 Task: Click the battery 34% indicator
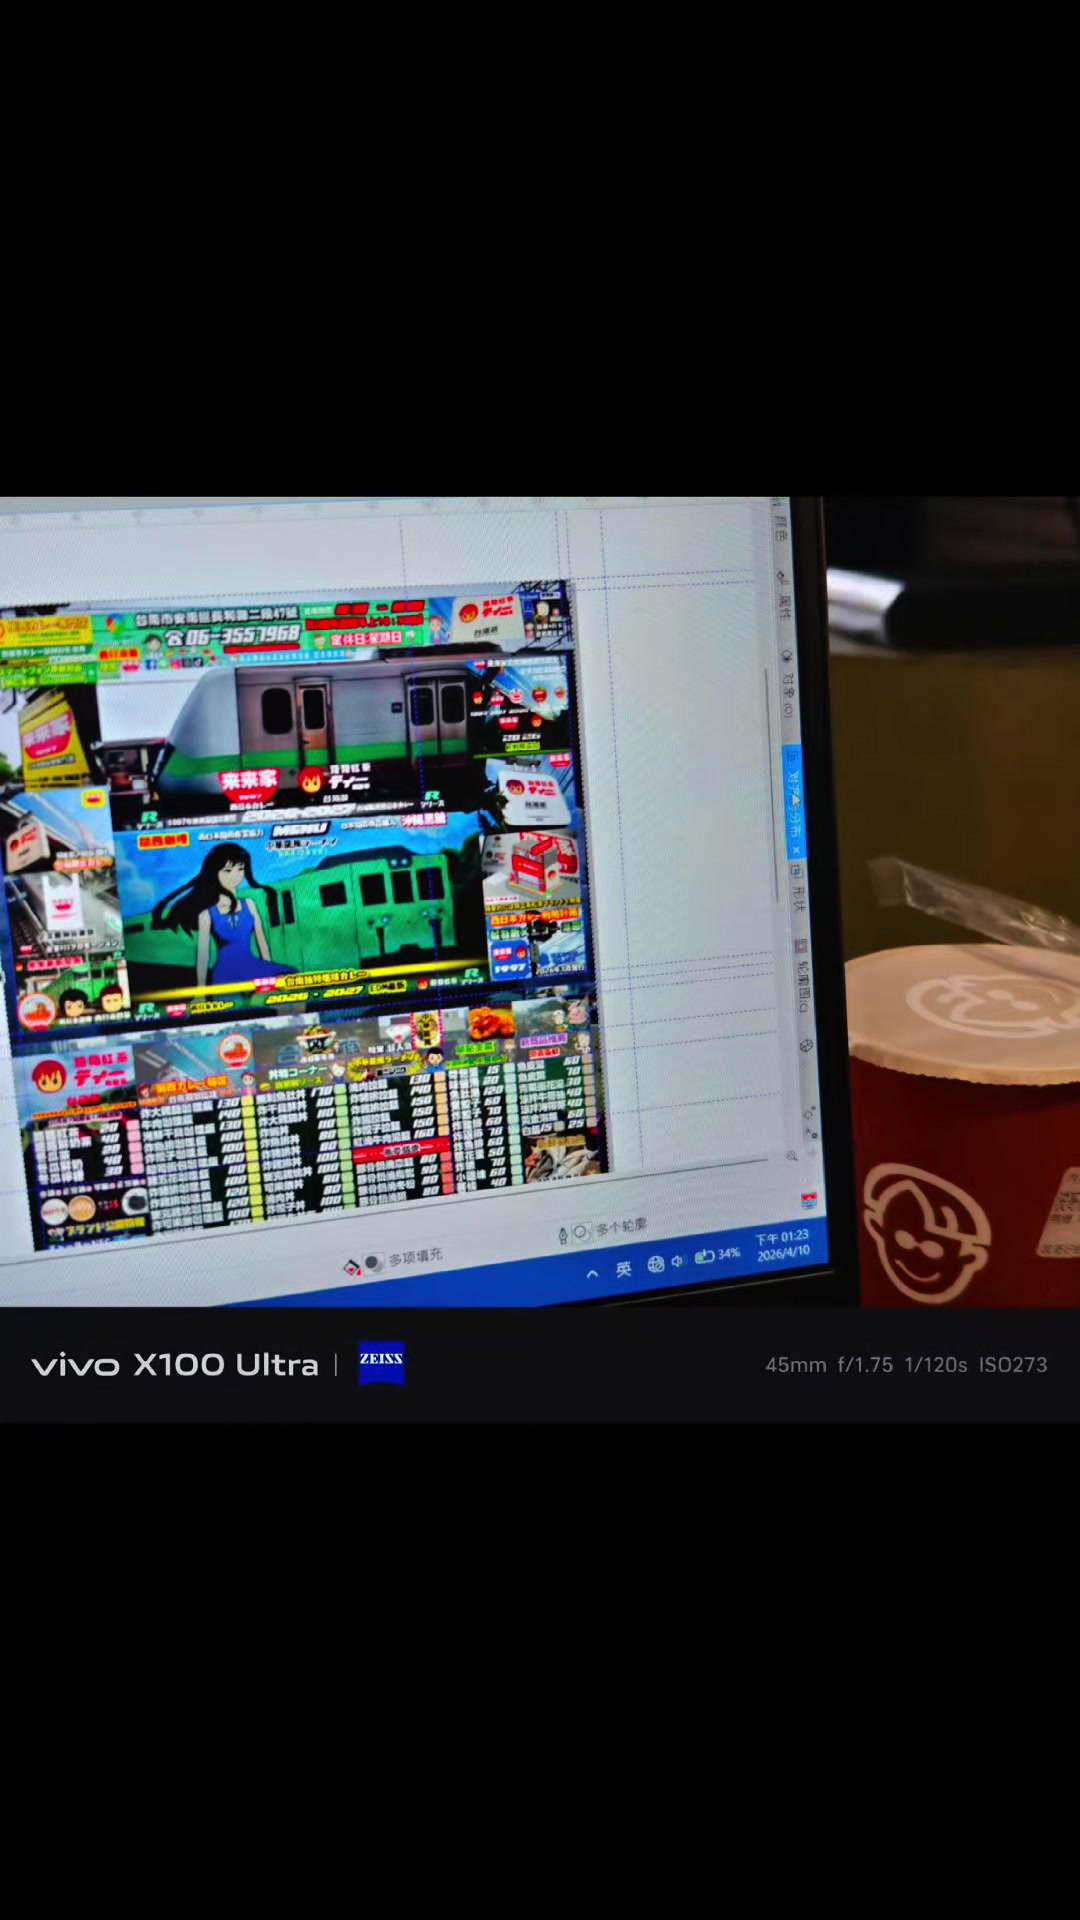pyautogui.click(x=717, y=1255)
